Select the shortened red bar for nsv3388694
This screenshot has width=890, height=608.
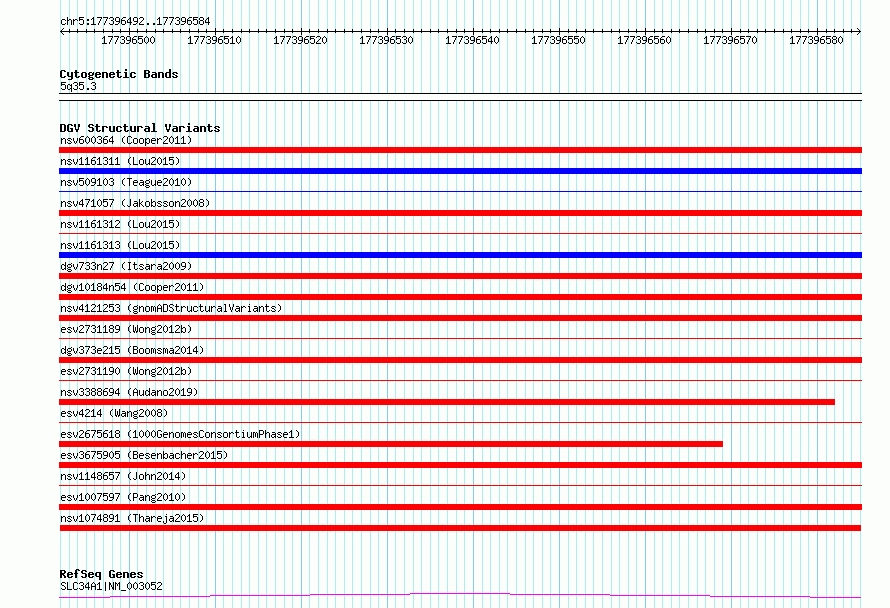tap(447, 402)
